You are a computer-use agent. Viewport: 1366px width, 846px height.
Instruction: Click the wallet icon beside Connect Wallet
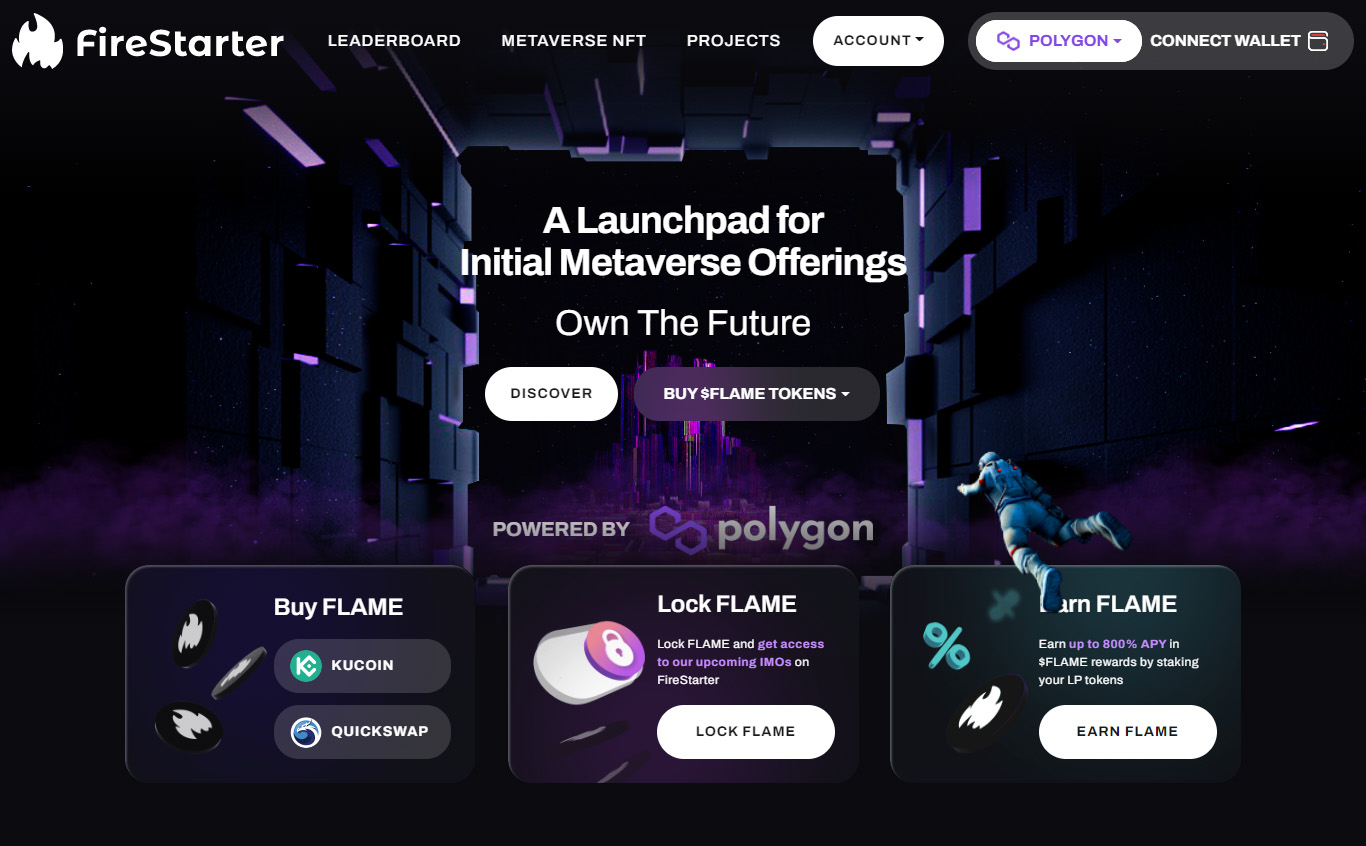pyautogui.click(x=1318, y=41)
